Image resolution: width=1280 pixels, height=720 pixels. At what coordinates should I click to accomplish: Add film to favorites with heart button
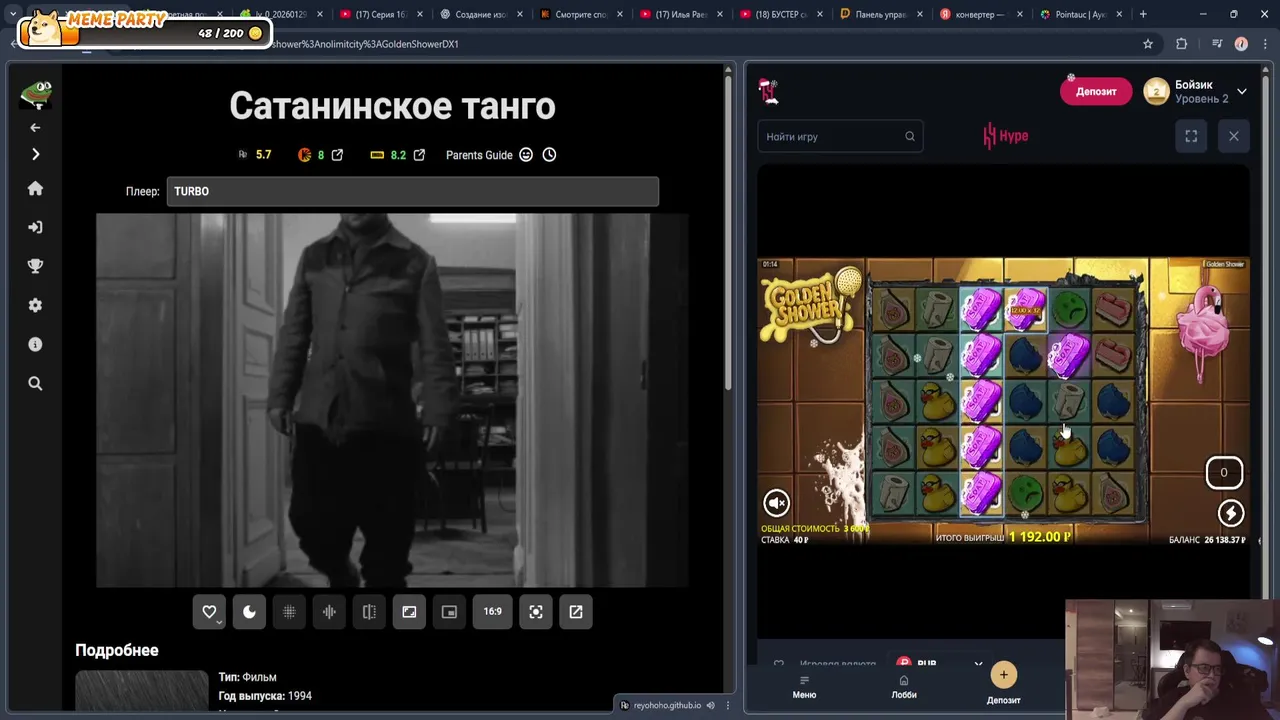point(209,612)
